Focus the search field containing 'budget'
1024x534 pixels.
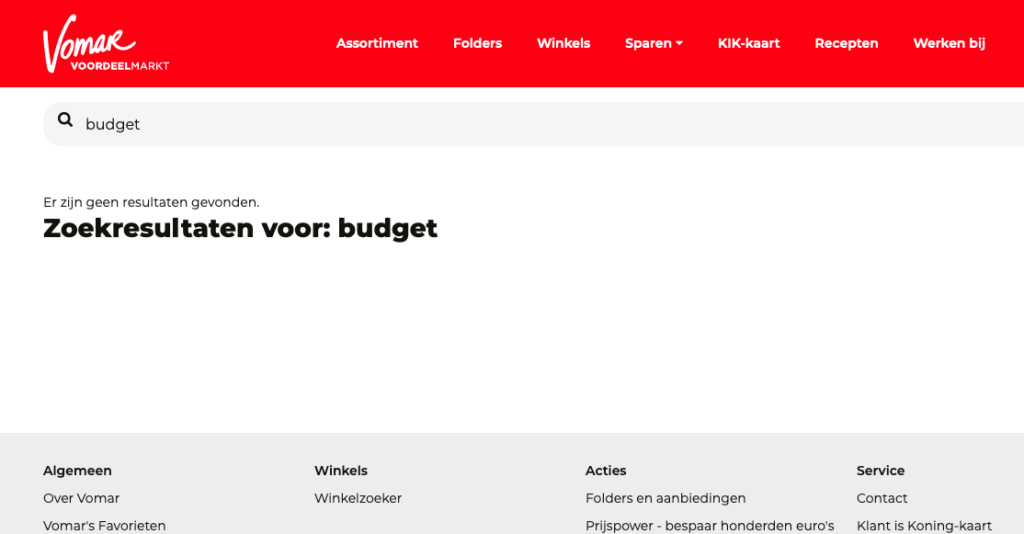(x=500, y=124)
